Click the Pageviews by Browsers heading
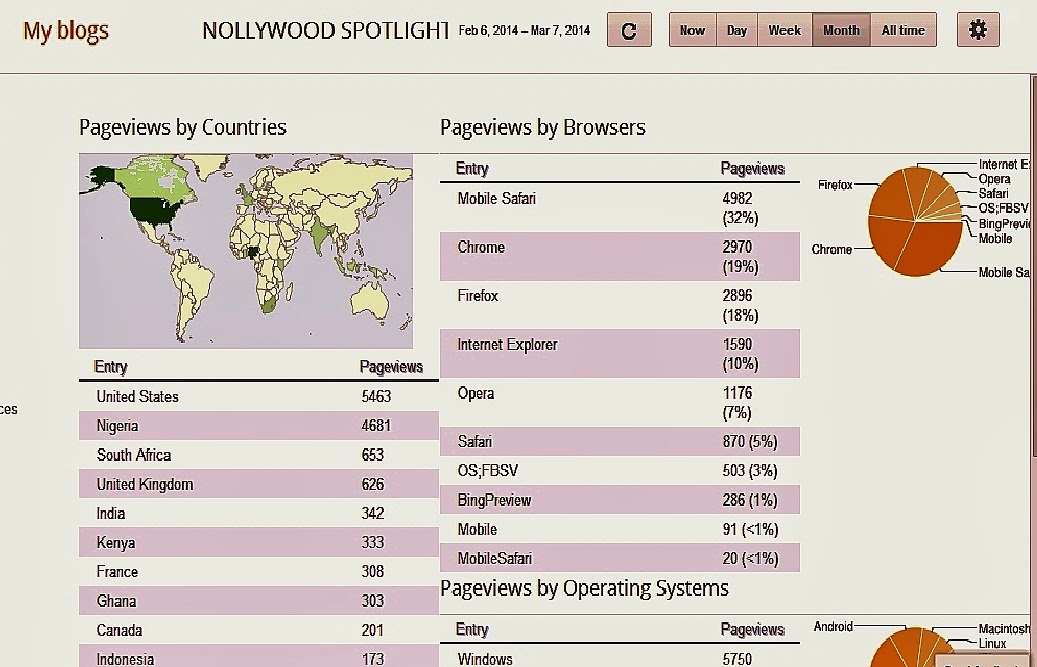Screen dimensions: 1037x667 [543, 127]
